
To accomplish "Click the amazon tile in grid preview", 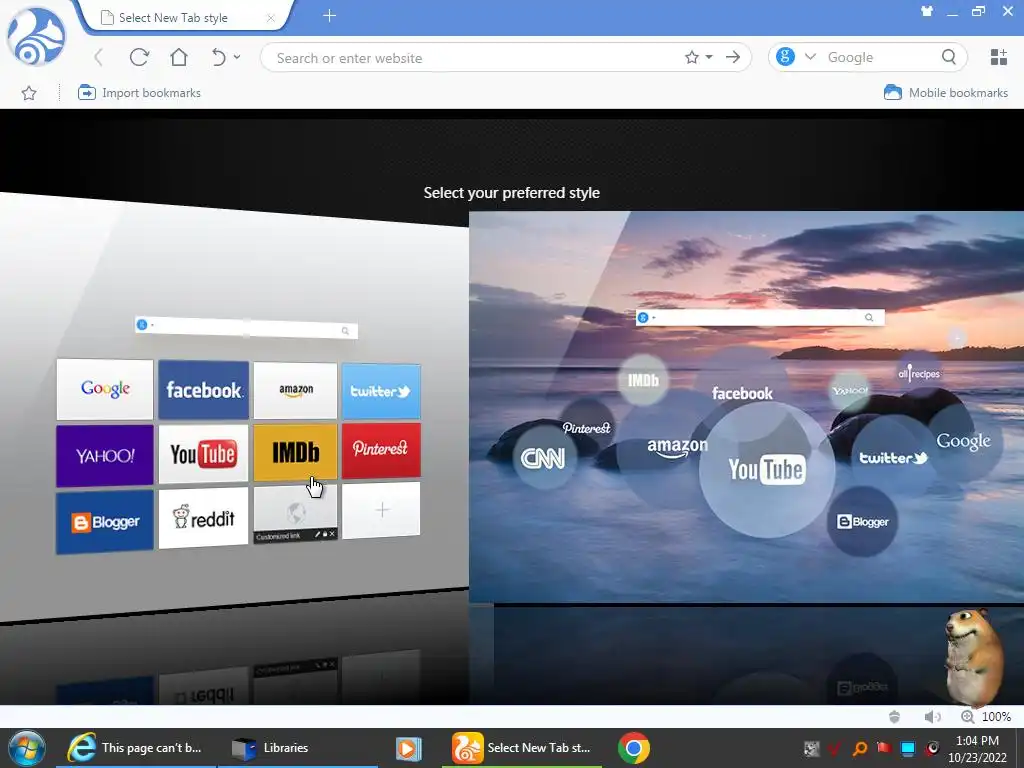I will pyautogui.click(x=295, y=391).
